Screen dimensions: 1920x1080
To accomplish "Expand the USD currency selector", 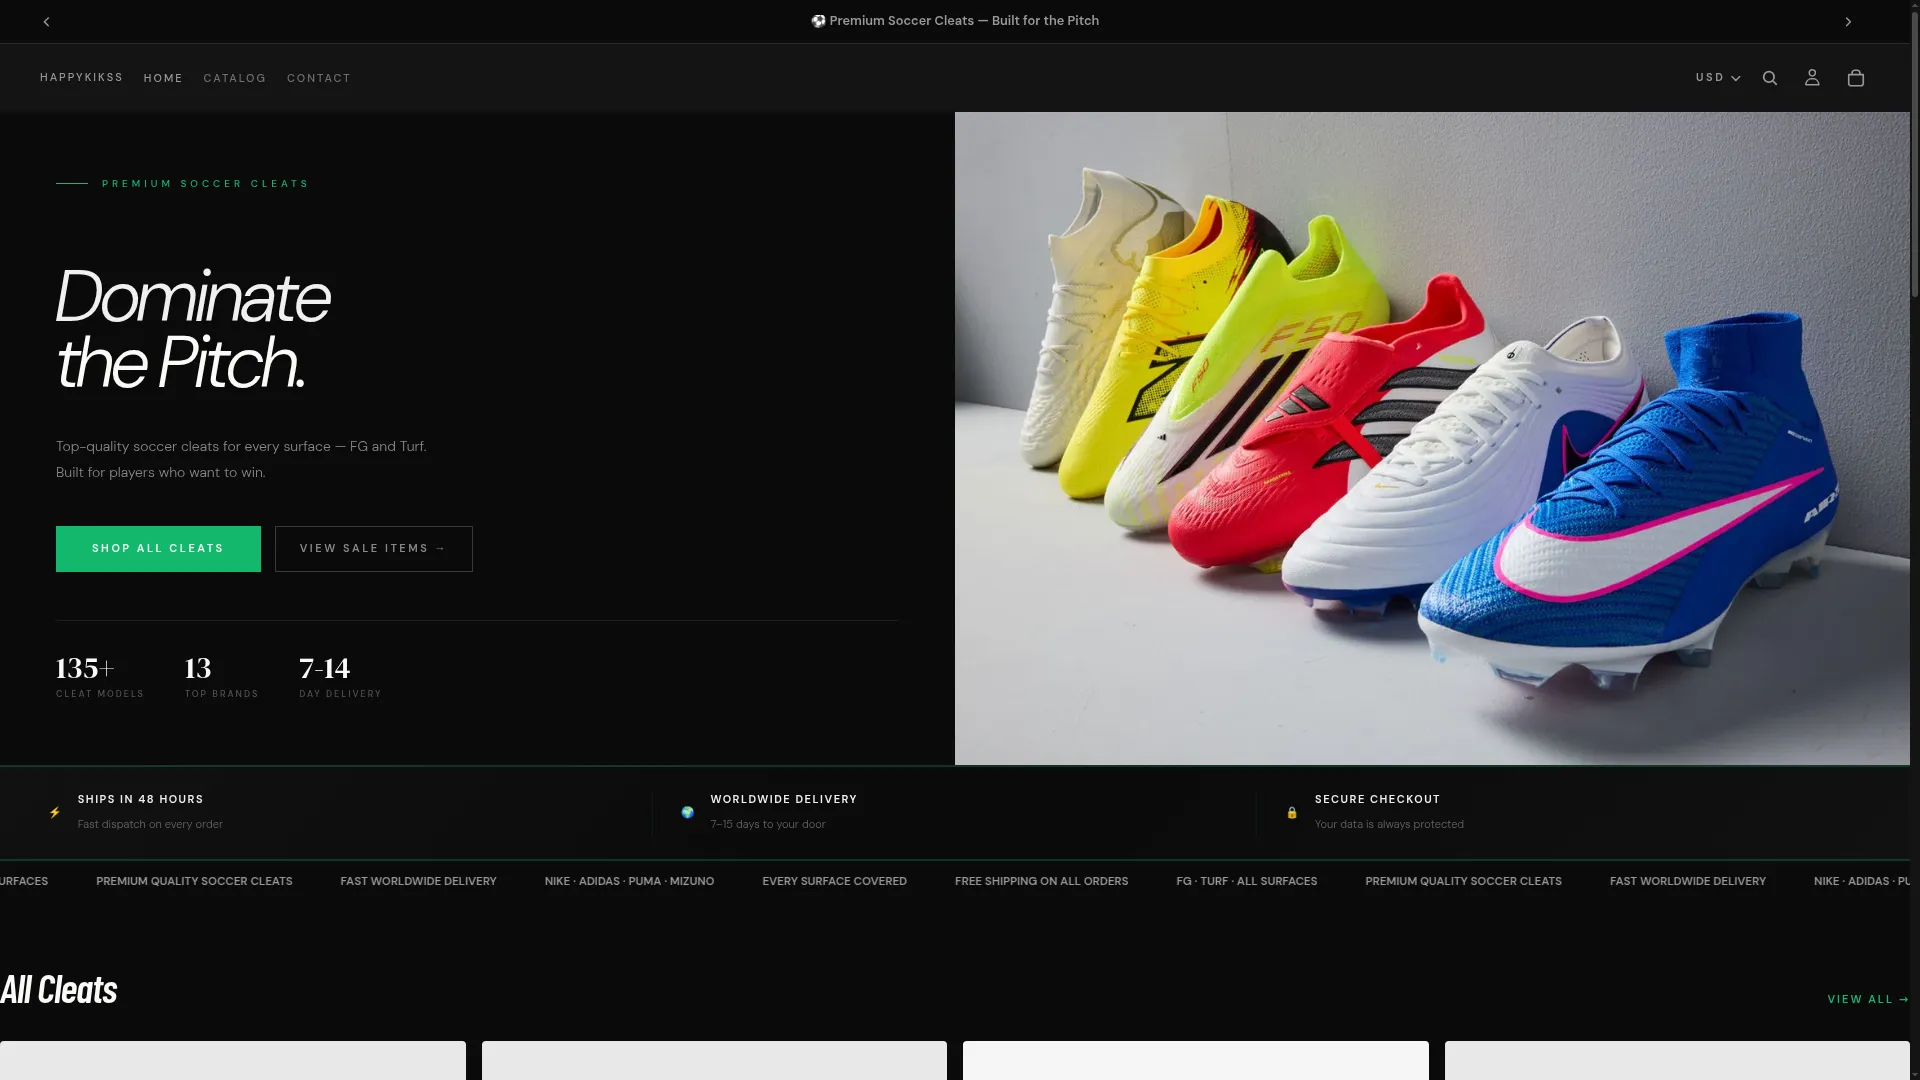I will coord(1718,78).
